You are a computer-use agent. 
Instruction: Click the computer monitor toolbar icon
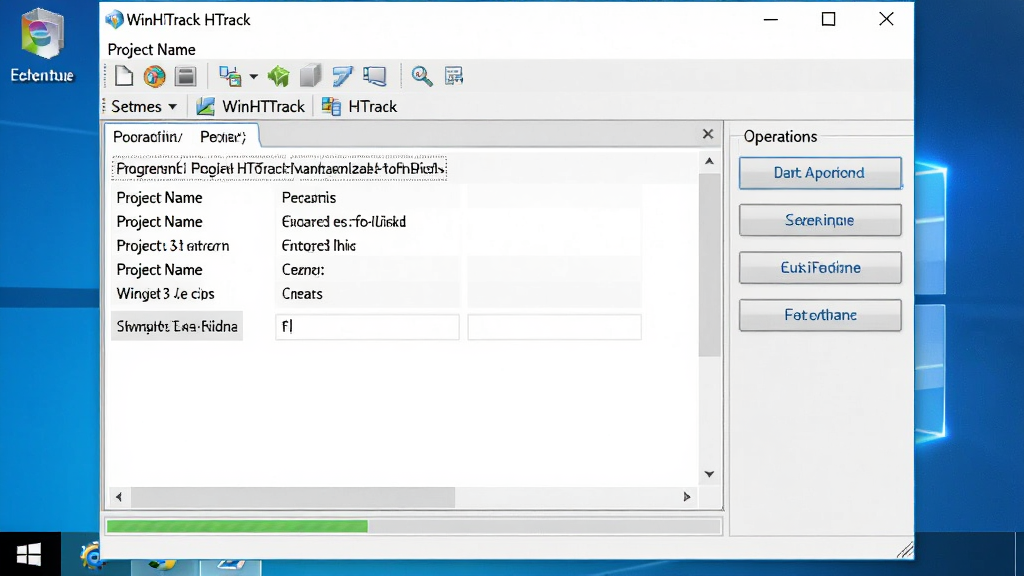[375, 76]
